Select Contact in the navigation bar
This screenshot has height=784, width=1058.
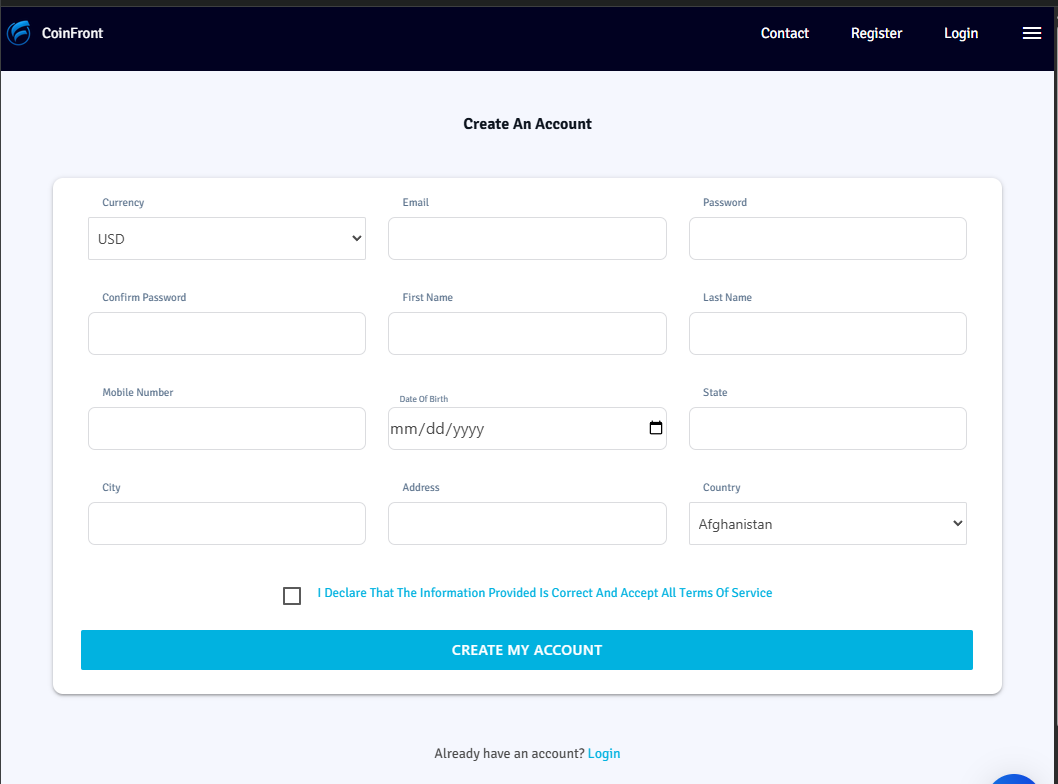pos(784,33)
